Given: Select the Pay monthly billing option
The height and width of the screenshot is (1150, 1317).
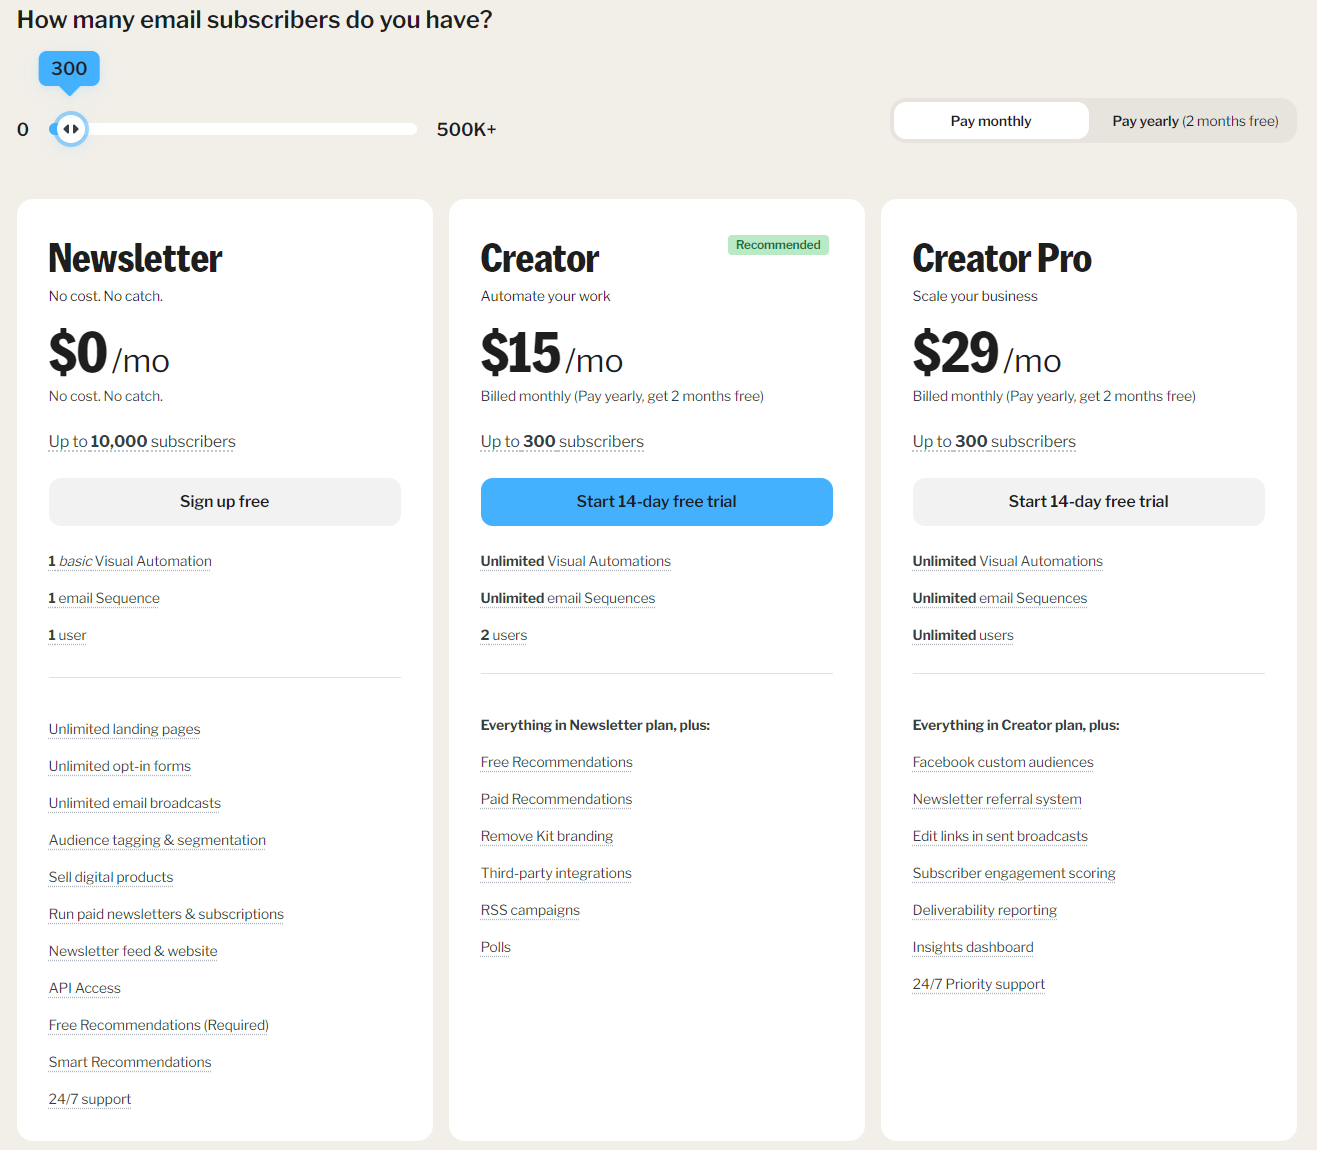Looking at the screenshot, I should tap(990, 121).
